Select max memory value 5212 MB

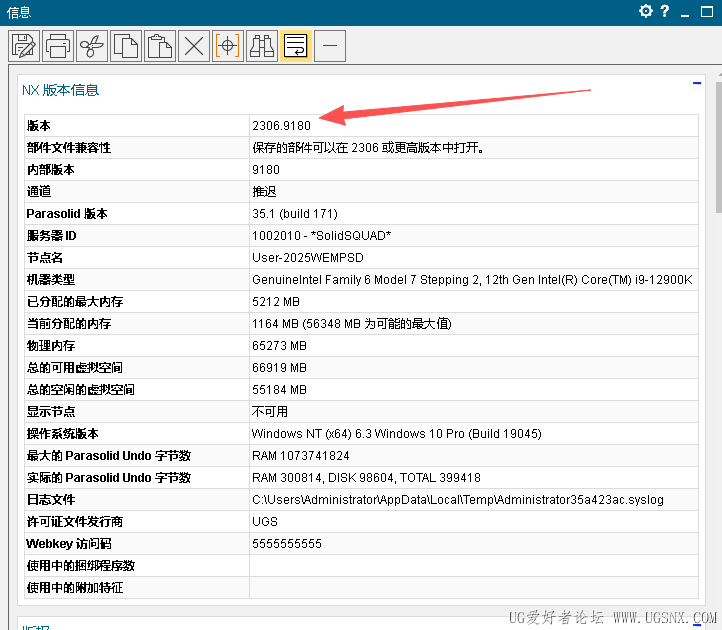[x=276, y=302]
